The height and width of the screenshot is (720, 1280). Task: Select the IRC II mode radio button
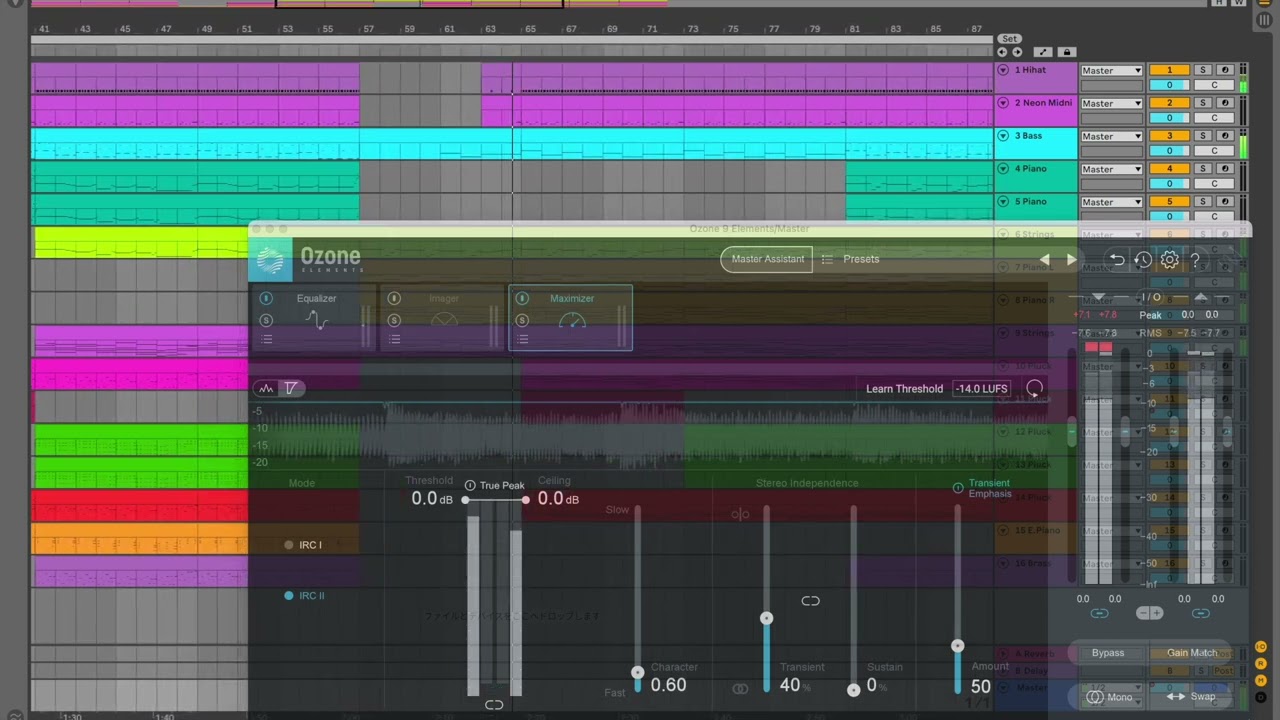(289, 596)
